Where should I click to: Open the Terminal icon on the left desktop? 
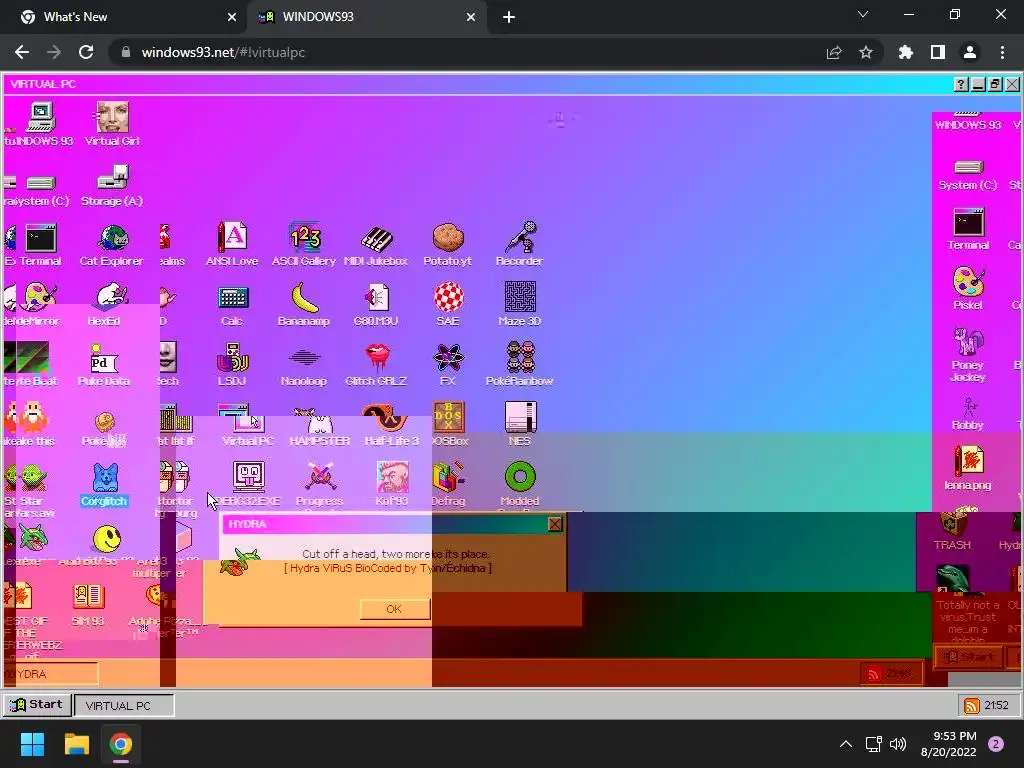tap(40, 245)
